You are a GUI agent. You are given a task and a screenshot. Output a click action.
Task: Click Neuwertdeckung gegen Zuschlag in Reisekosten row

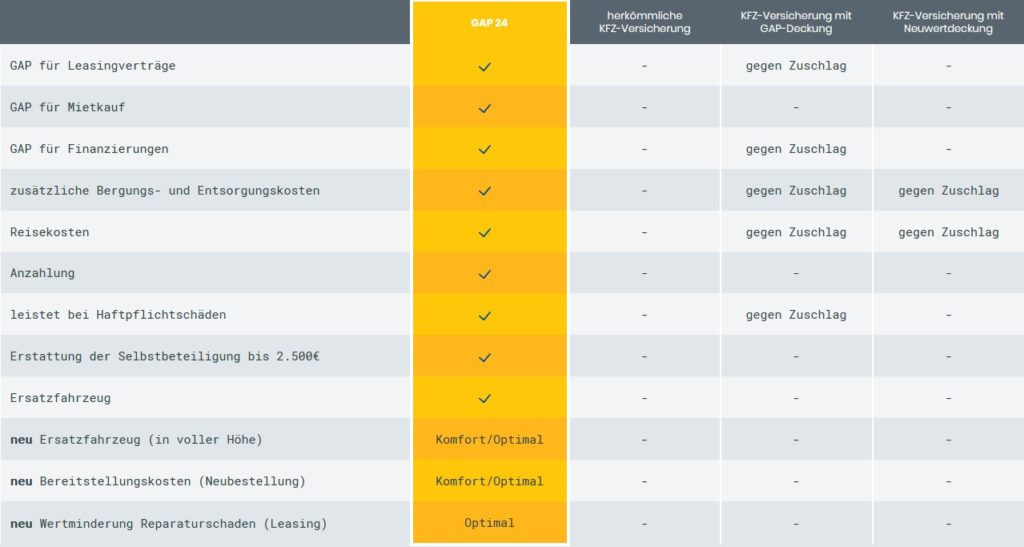point(948,232)
